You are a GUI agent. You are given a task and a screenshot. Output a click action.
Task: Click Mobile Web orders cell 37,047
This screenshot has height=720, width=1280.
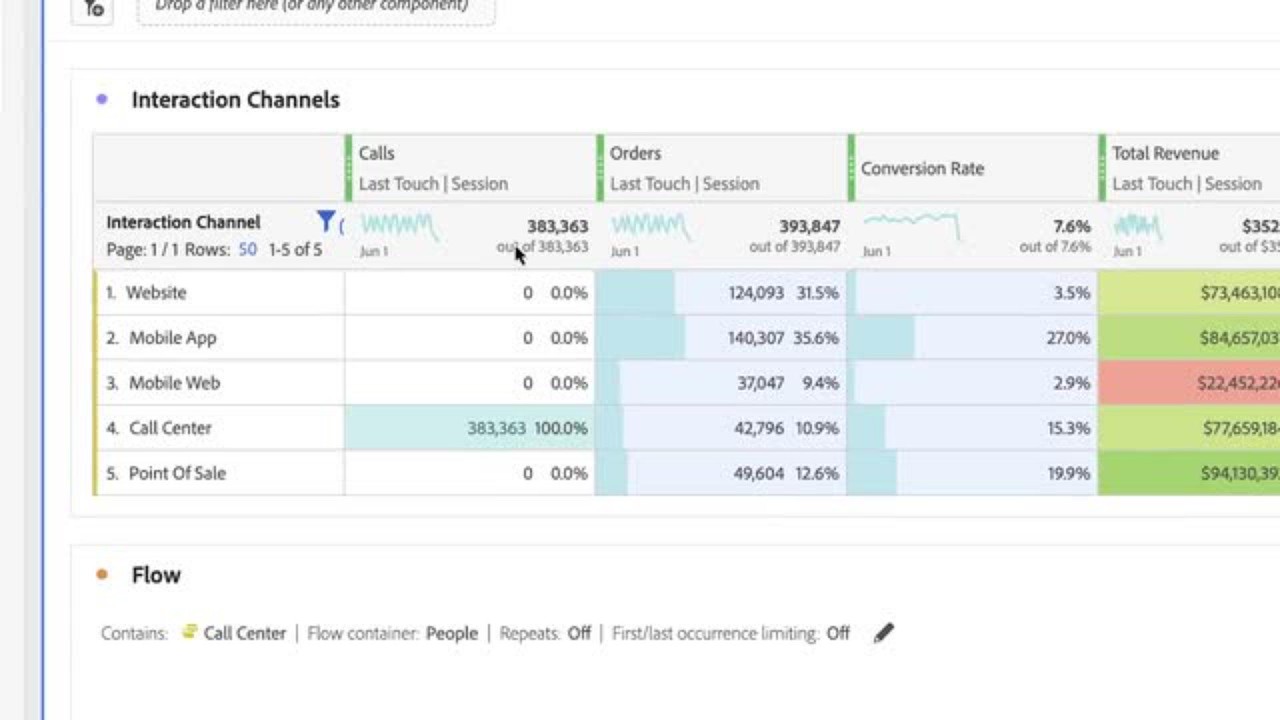pos(721,382)
